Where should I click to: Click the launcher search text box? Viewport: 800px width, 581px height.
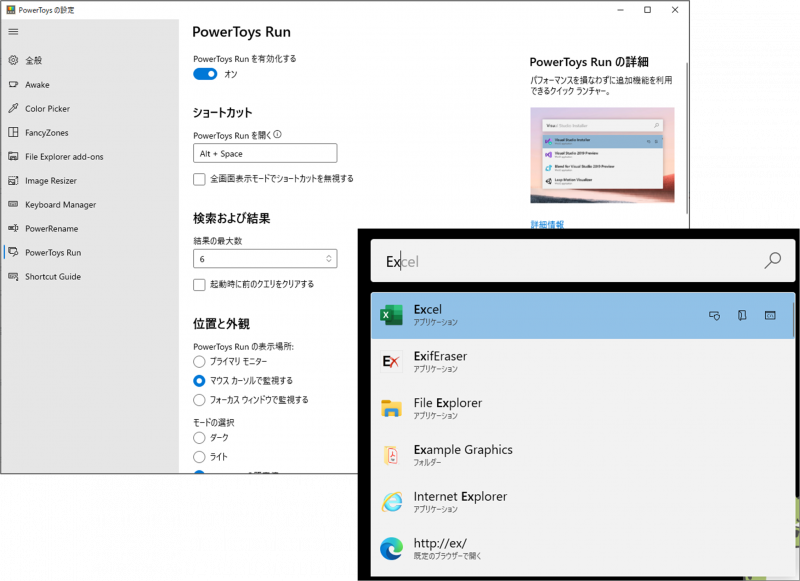click(x=583, y=261)
